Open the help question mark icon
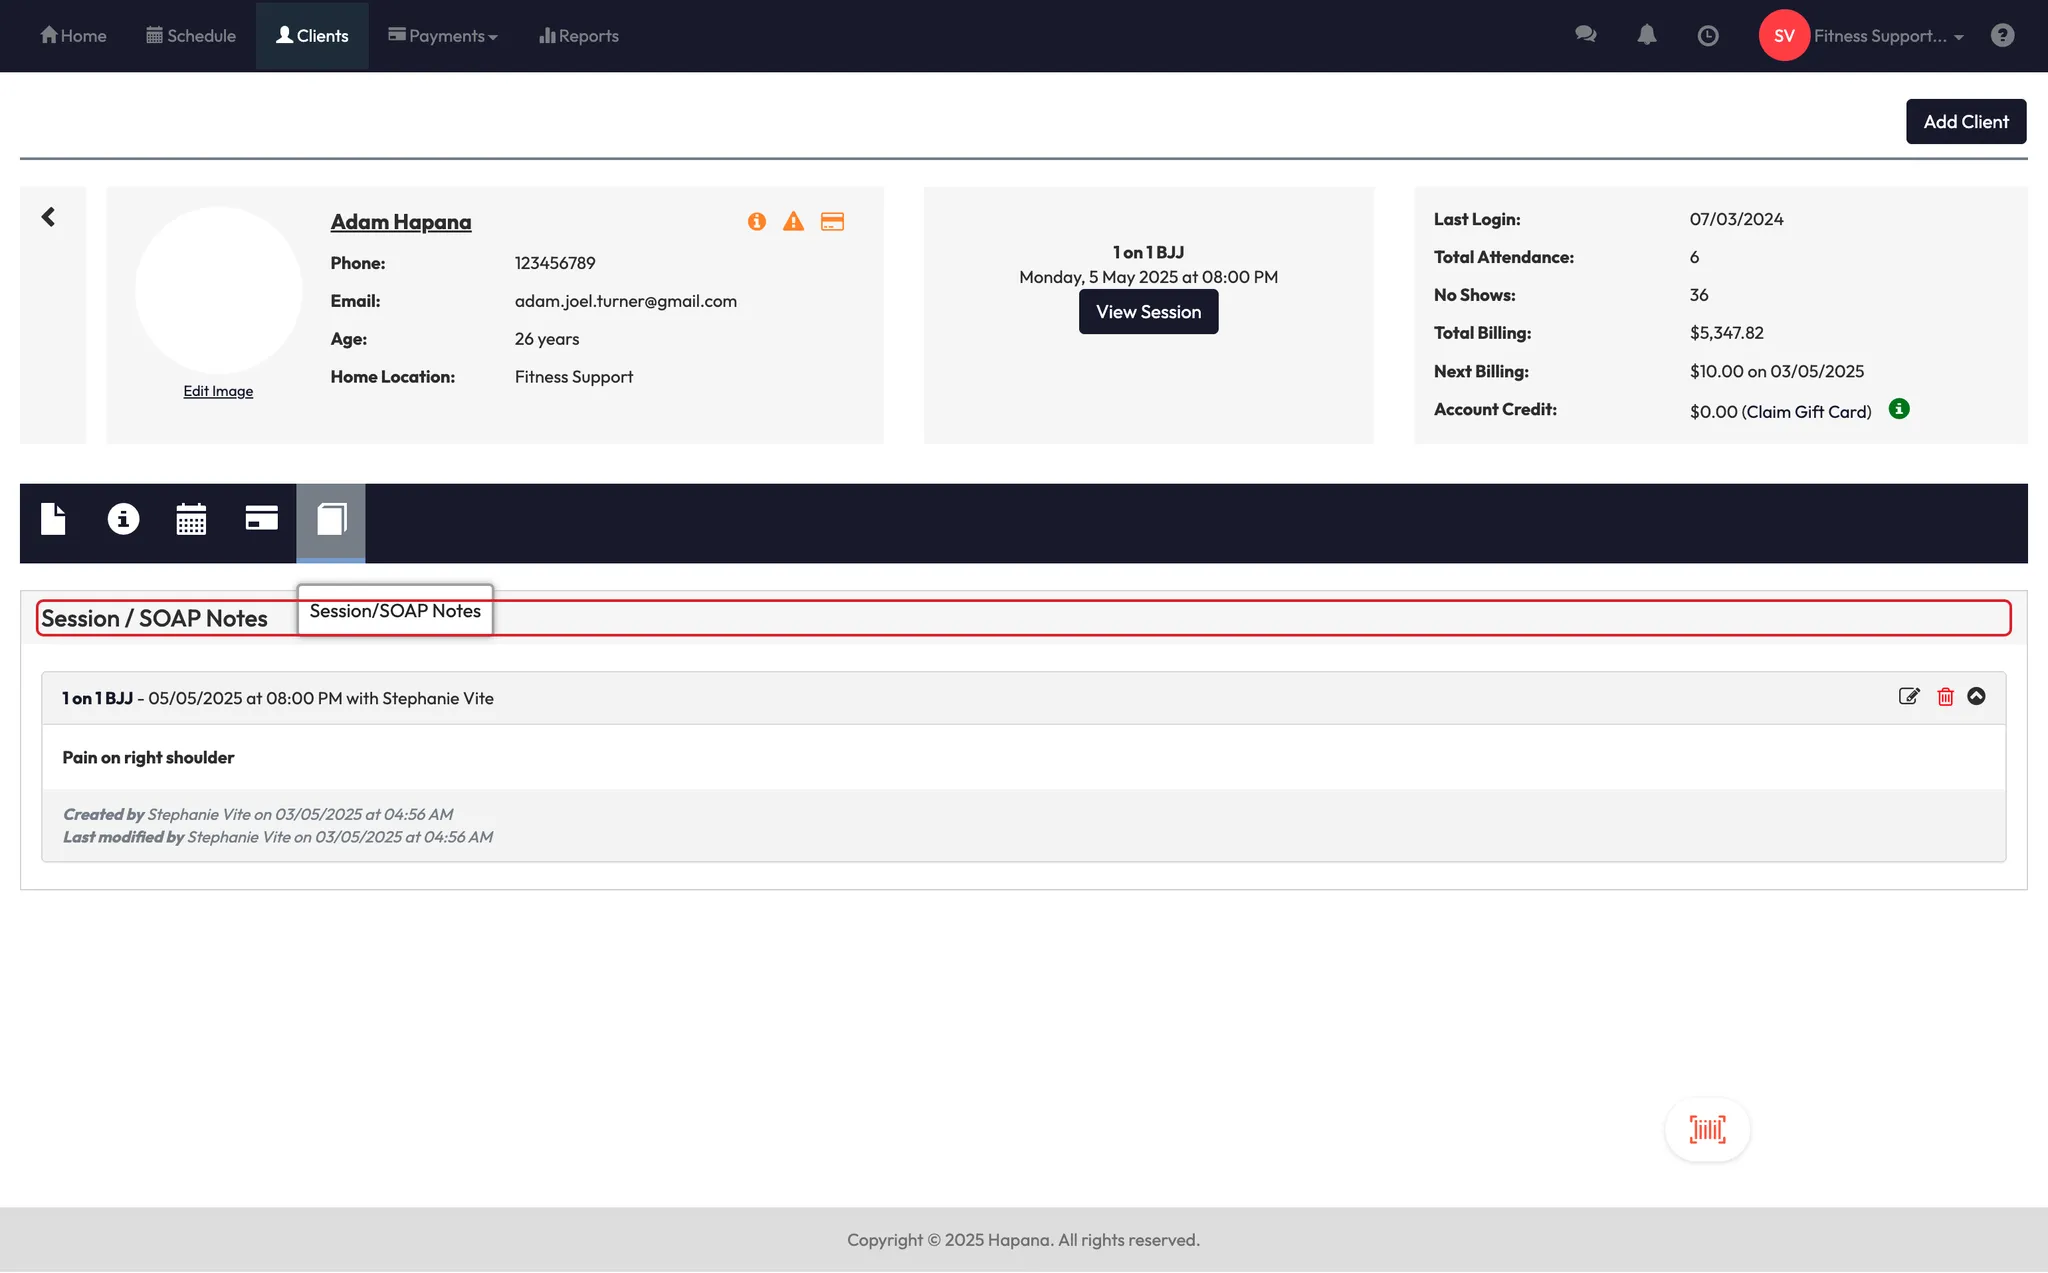This screenshot has height=1273, width=2048. (x=2002, y=35)
